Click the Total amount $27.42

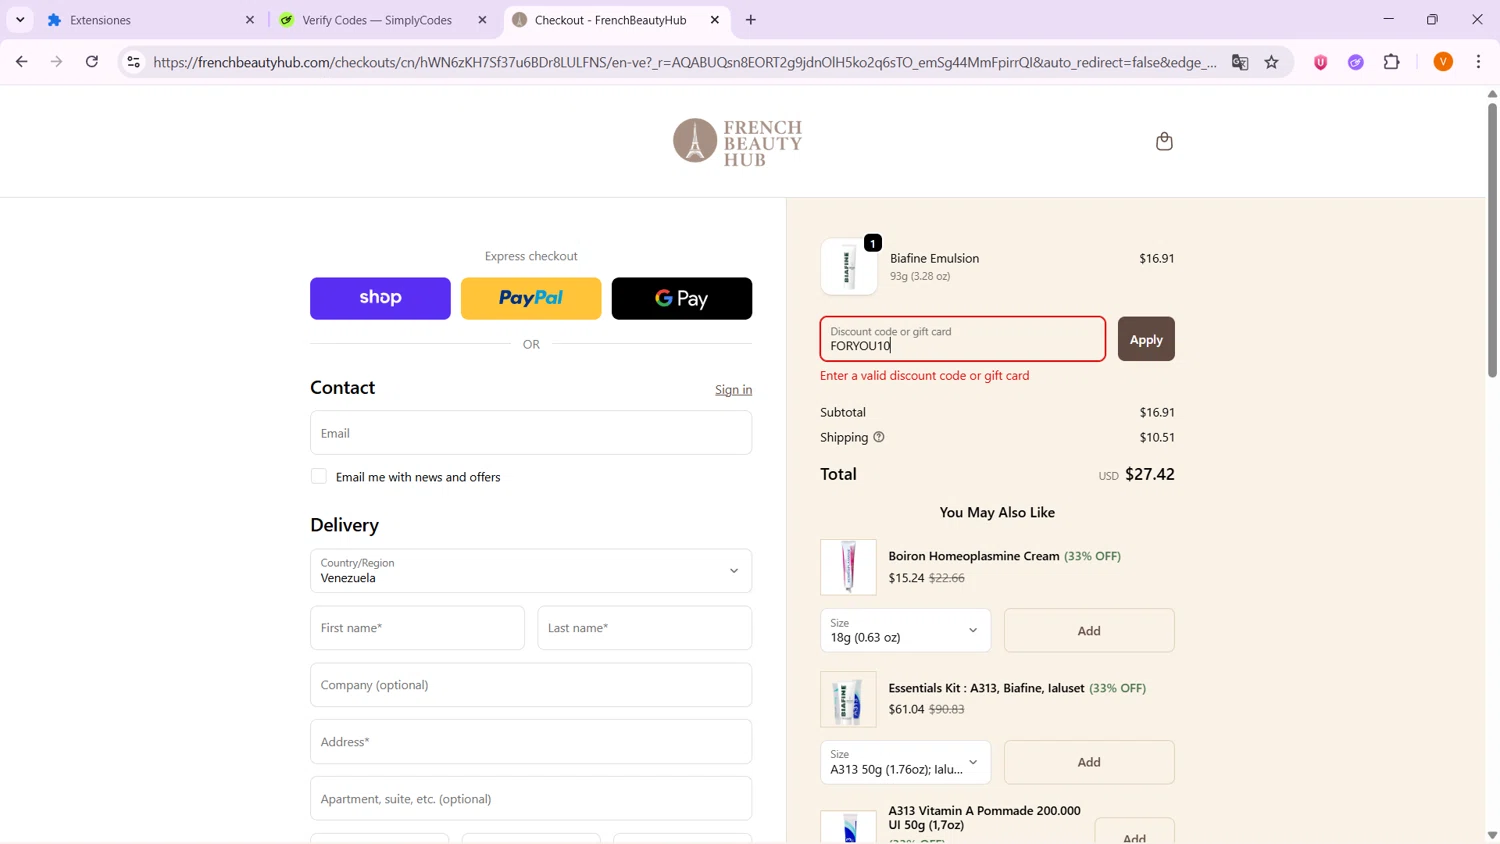1150,474
